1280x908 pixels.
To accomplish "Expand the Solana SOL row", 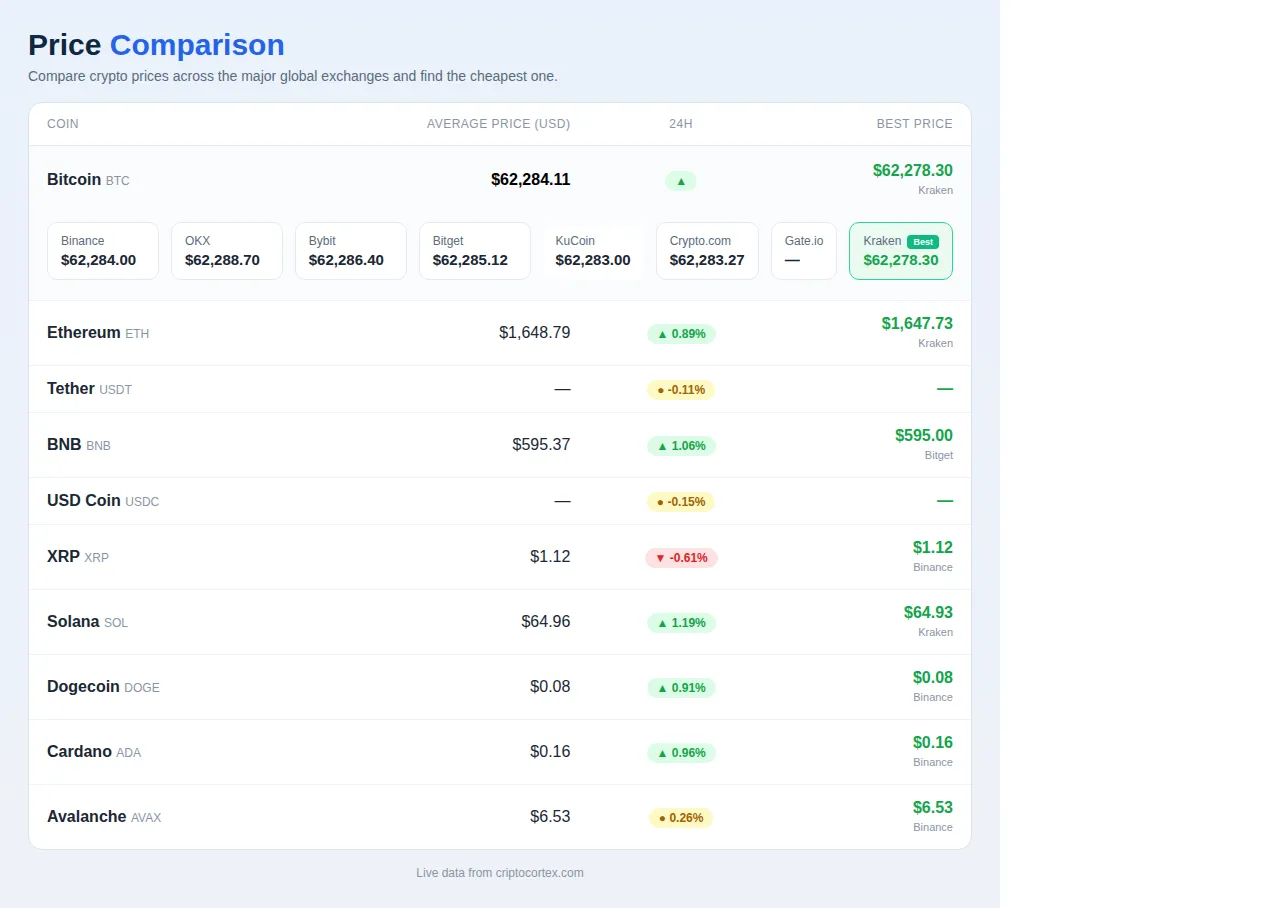I will [500, 622].
